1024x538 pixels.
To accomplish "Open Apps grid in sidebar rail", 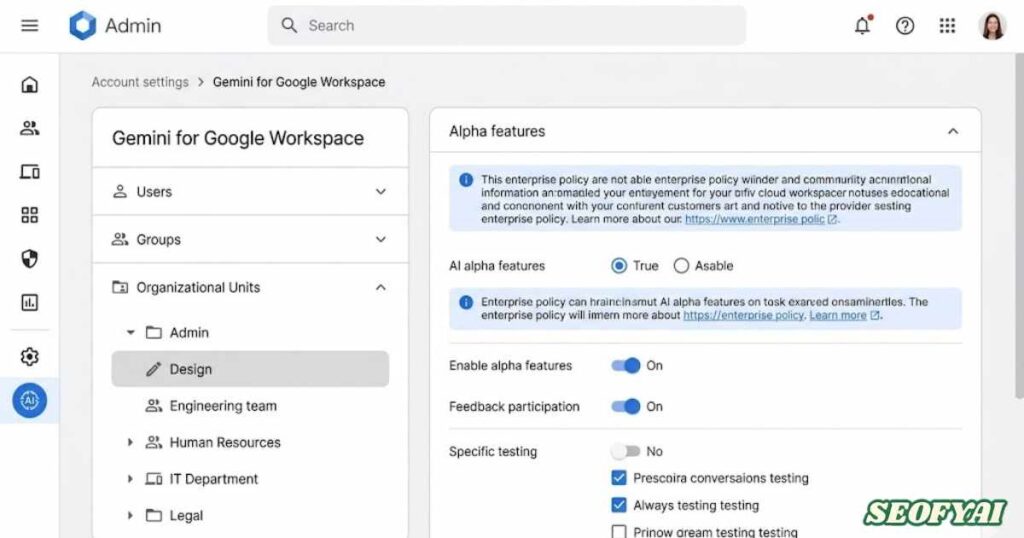I will pyautogui.click(x=29, y=215).
